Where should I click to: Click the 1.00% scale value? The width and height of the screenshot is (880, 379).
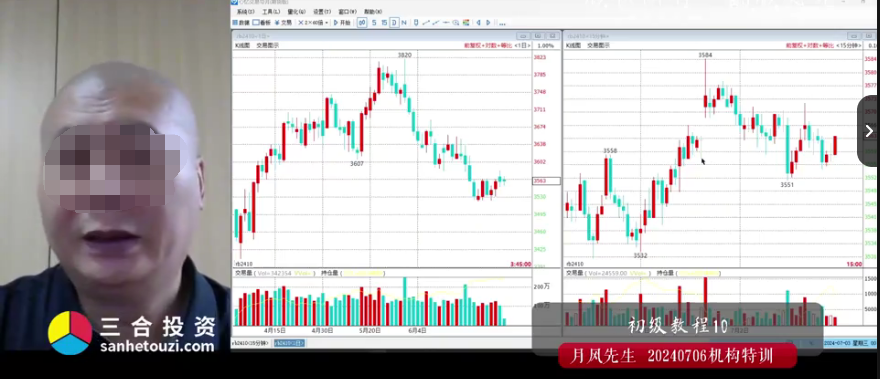pos(546,45)
